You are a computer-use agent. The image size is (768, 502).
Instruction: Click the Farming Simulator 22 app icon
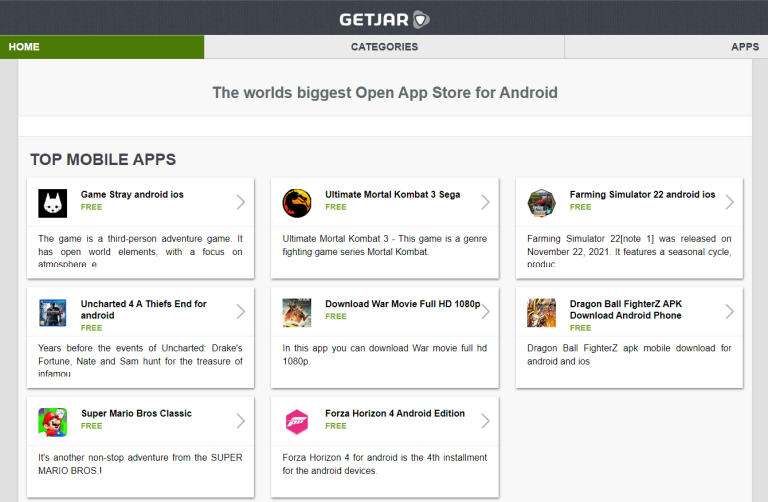pyautogui.click(x=541, y=203)
